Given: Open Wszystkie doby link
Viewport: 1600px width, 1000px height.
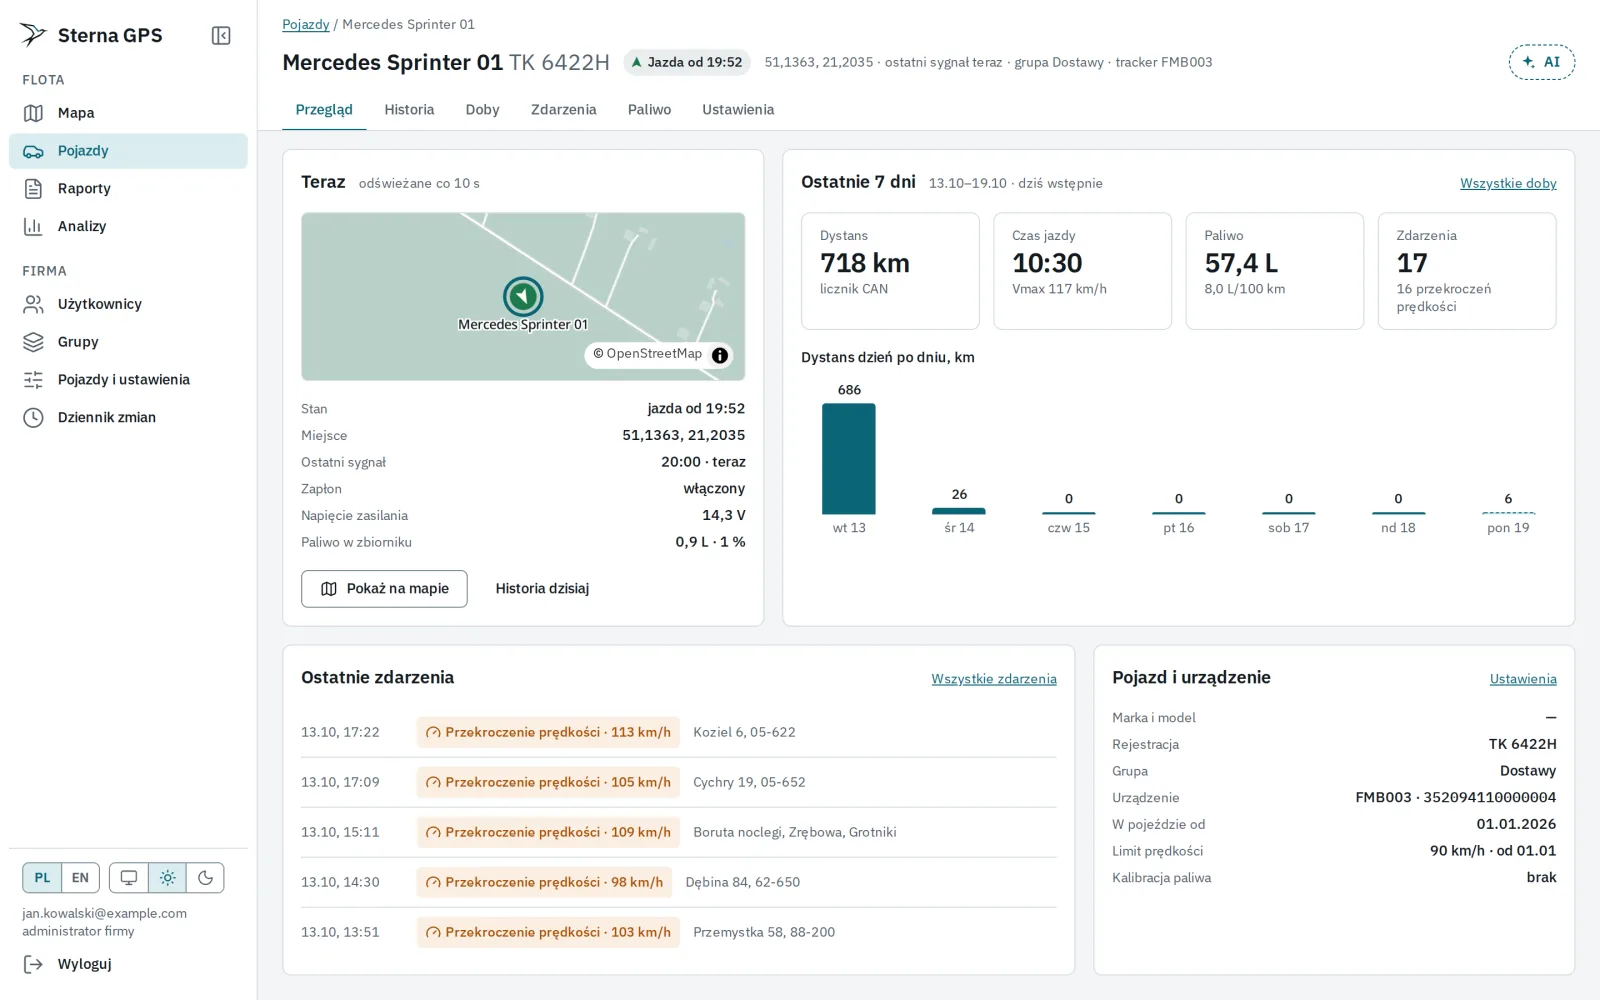Looking at the screenshot, I should (x=1508, y=183).
